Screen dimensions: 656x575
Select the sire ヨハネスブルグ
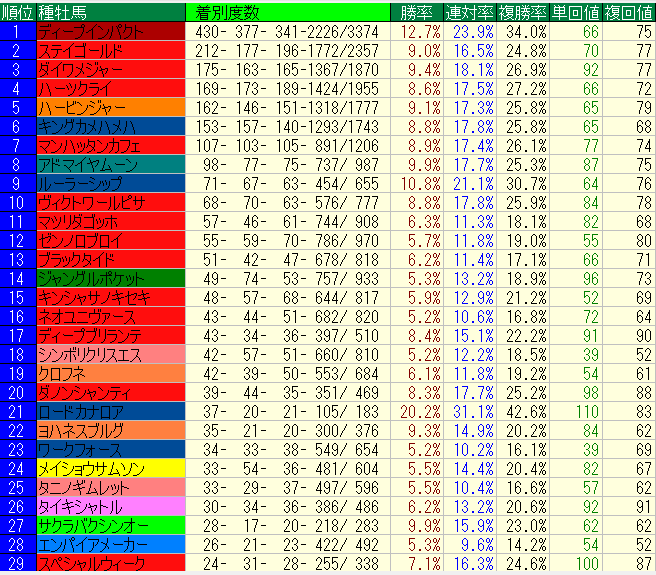(x=111, y=431)
